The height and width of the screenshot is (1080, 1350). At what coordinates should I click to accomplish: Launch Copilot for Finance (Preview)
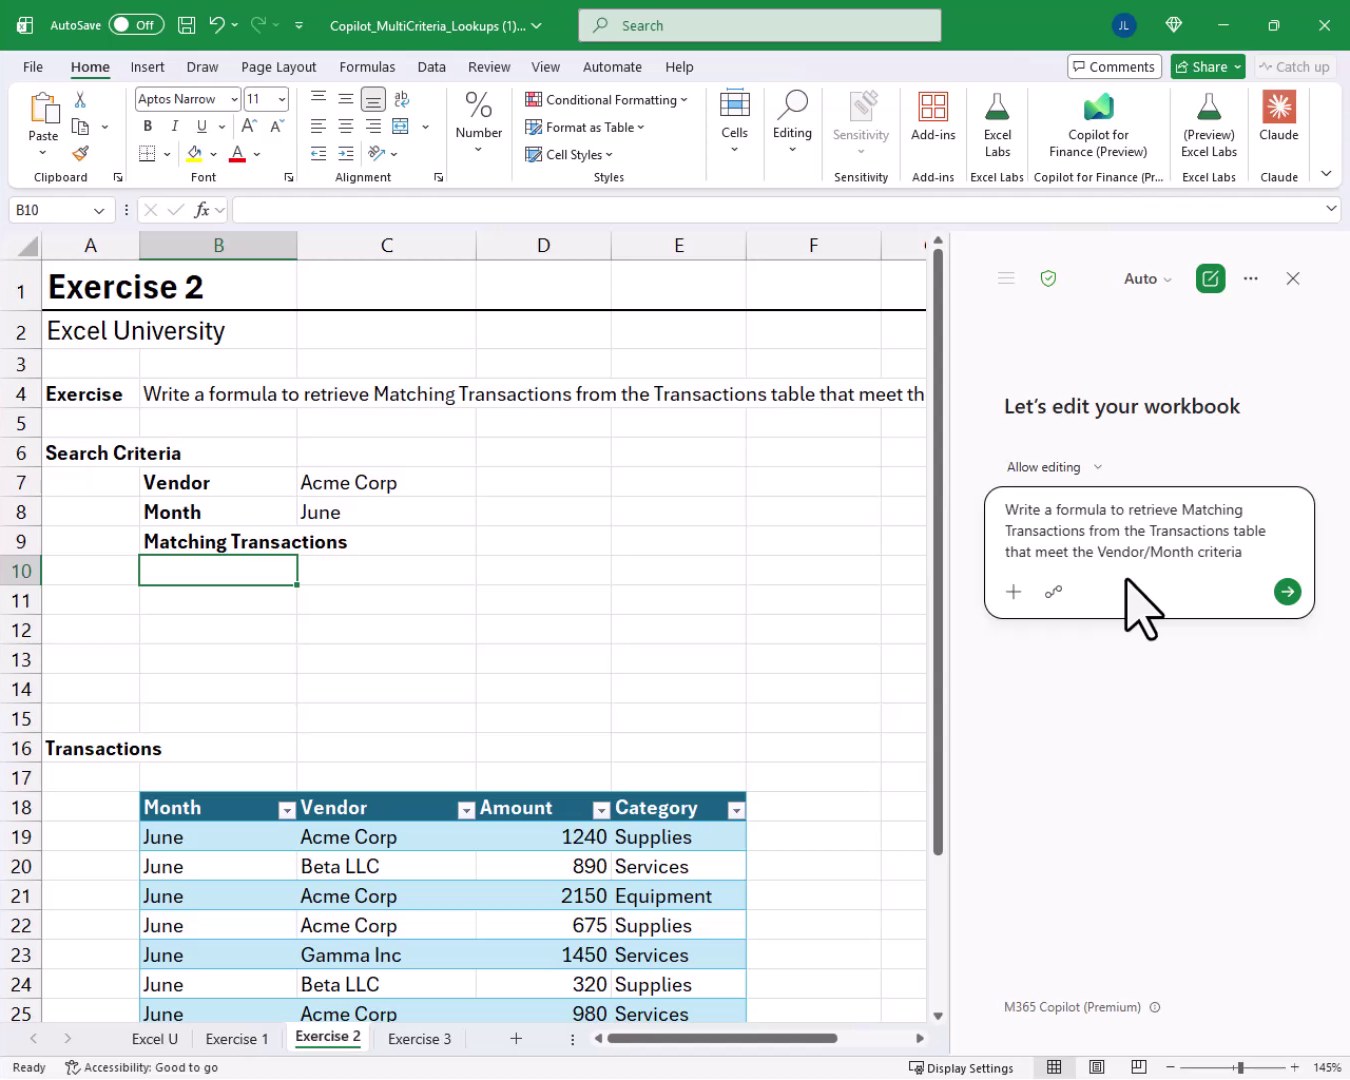click(1098, 125)
